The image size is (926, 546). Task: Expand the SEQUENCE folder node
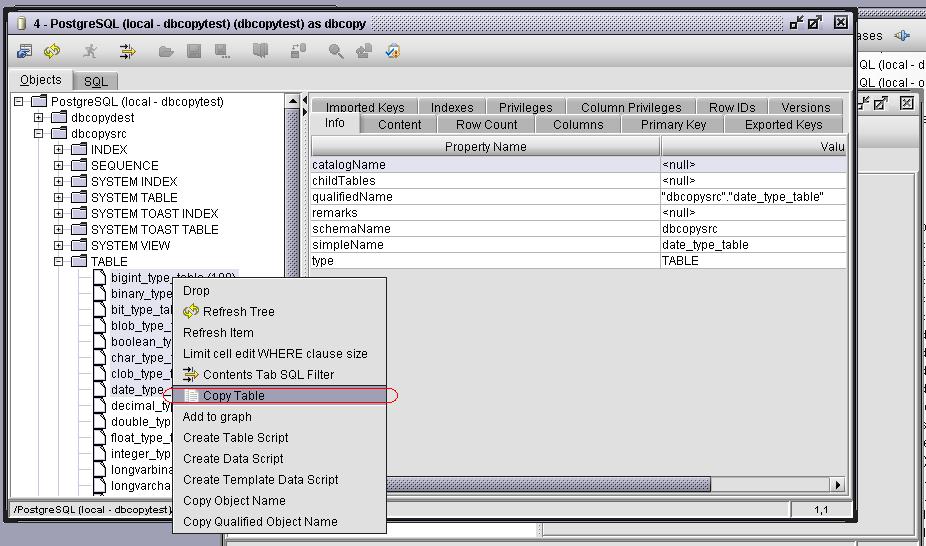coord(59,166)
